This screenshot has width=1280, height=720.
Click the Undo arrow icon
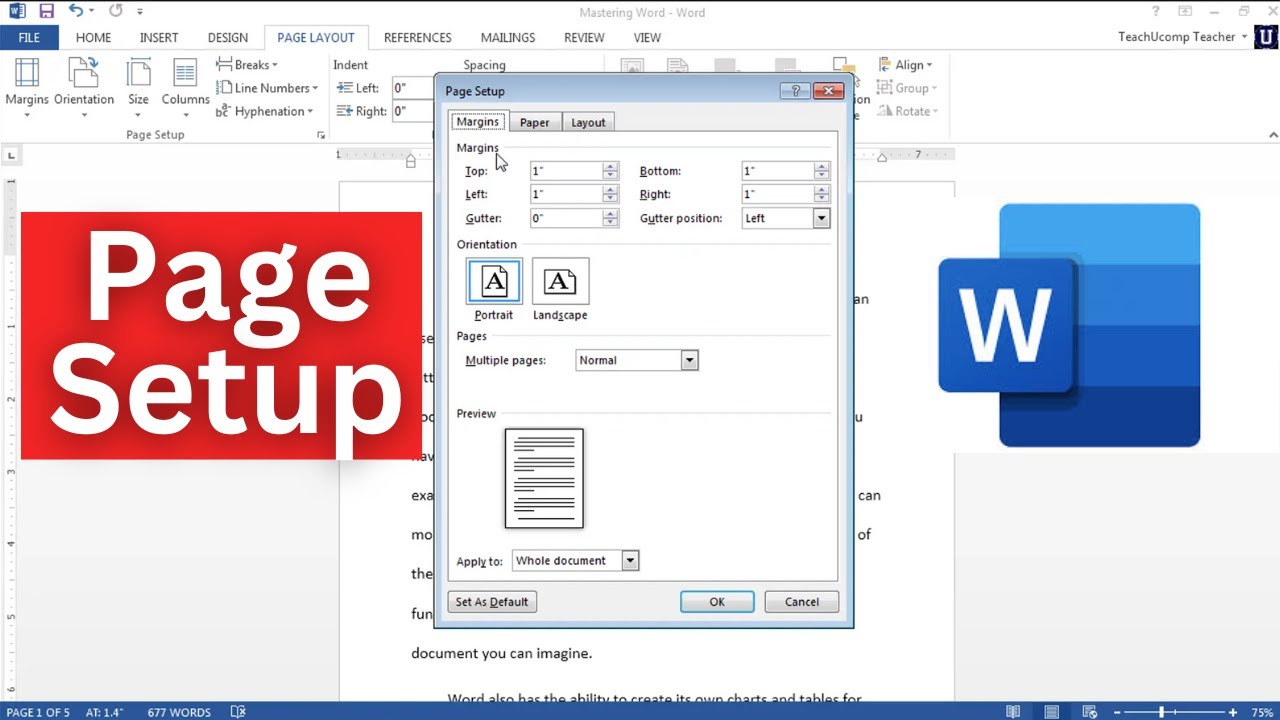pos(76,12)
